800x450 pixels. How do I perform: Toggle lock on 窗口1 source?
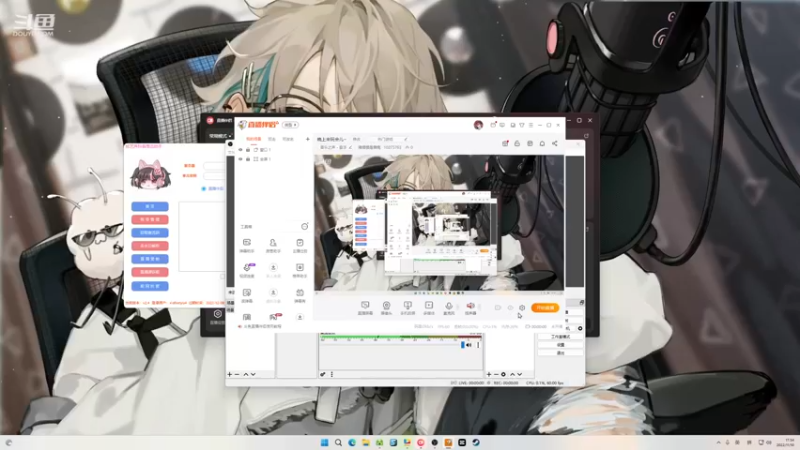pos(248,149)
